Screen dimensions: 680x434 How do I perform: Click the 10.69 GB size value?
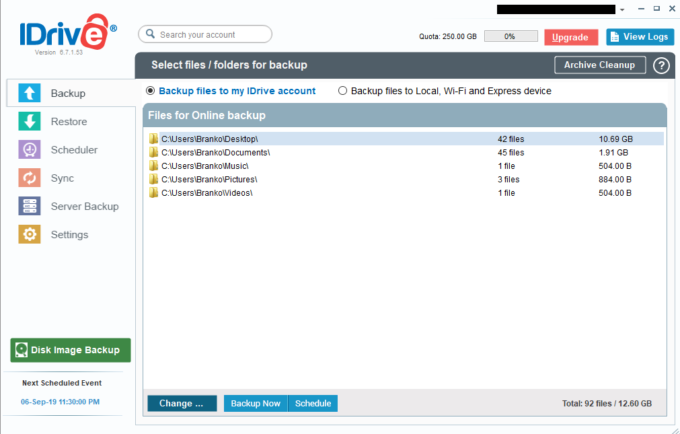(615, 139)
